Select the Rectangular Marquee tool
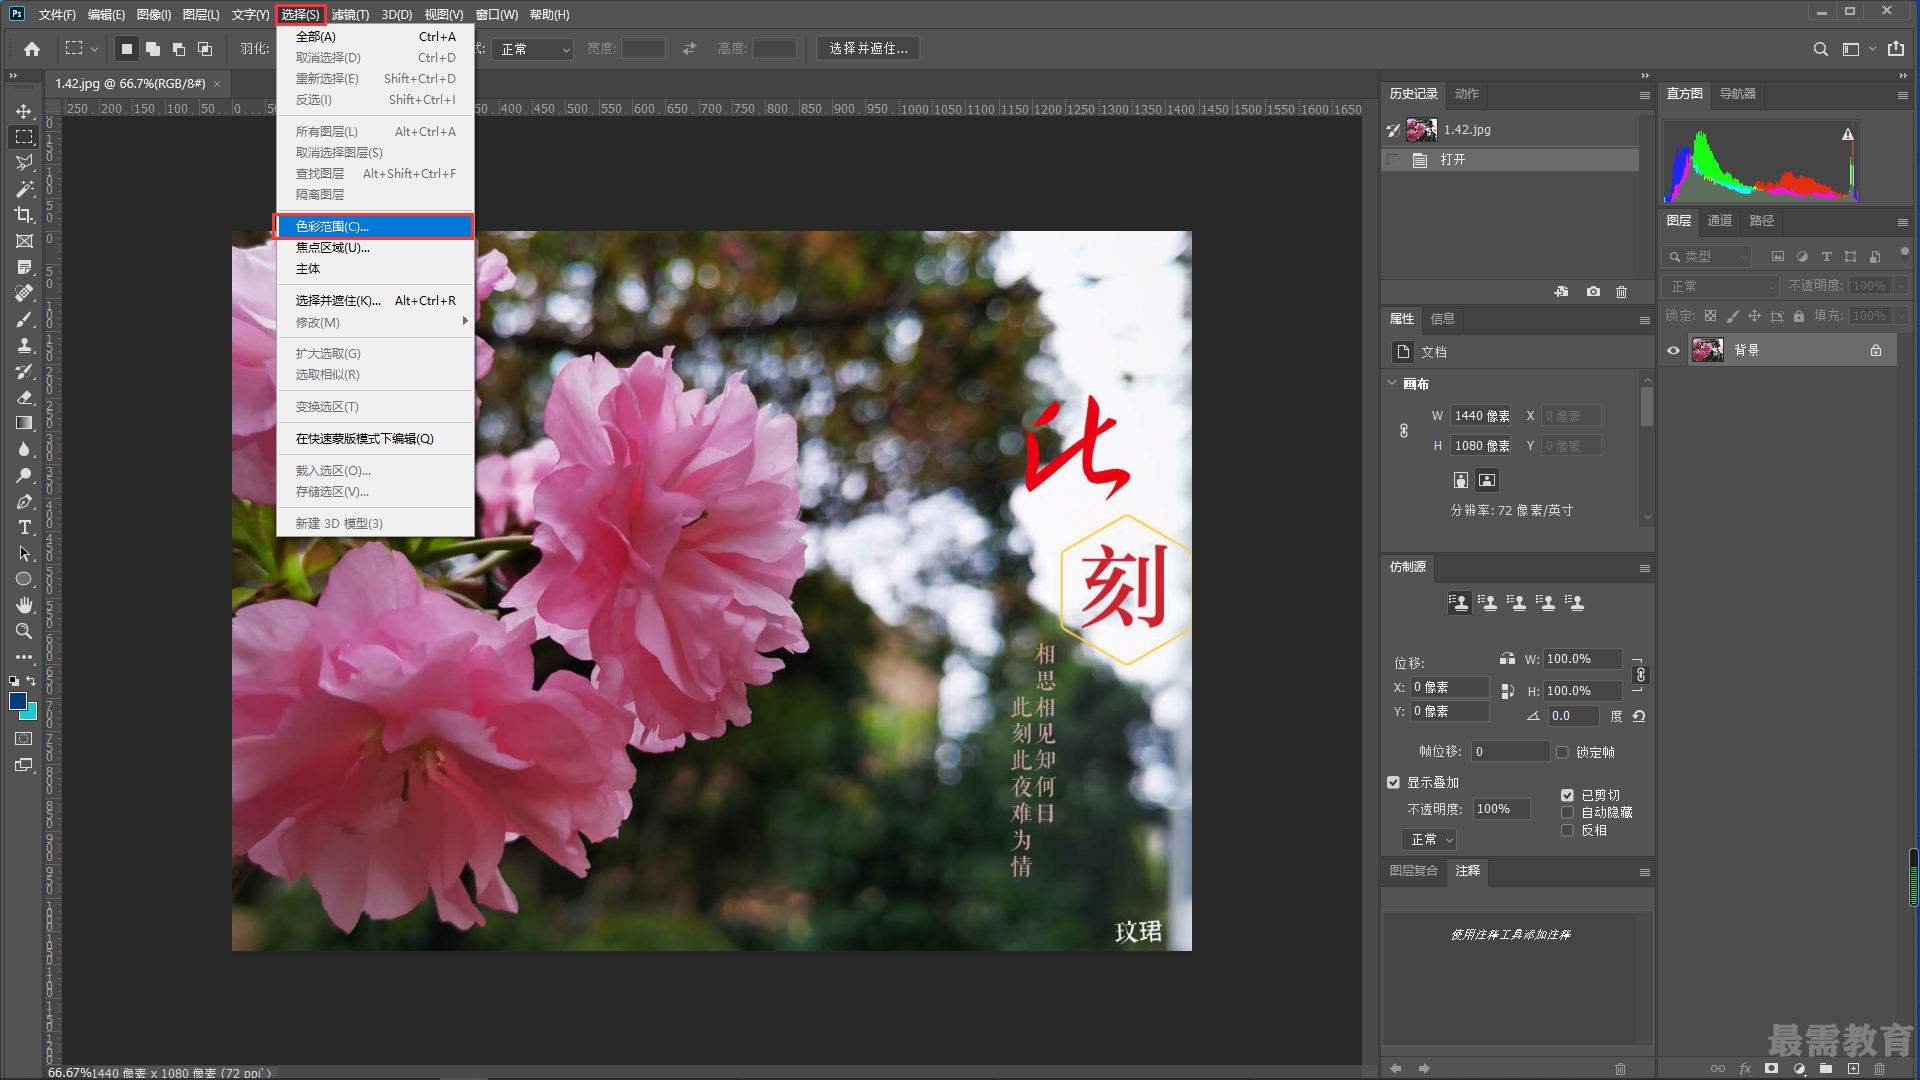Viewport: 1920px width, 1080px height. (x=24, y=137)
